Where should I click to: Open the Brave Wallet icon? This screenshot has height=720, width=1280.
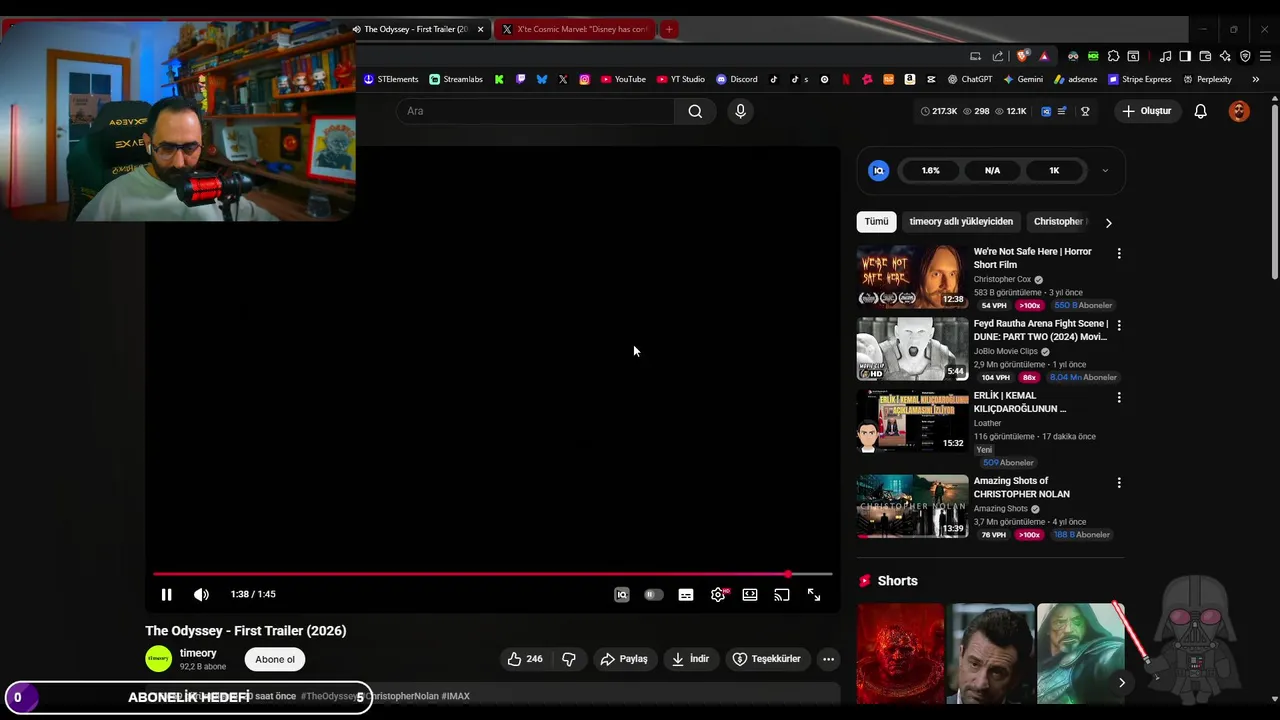[x=1205, y=56]
